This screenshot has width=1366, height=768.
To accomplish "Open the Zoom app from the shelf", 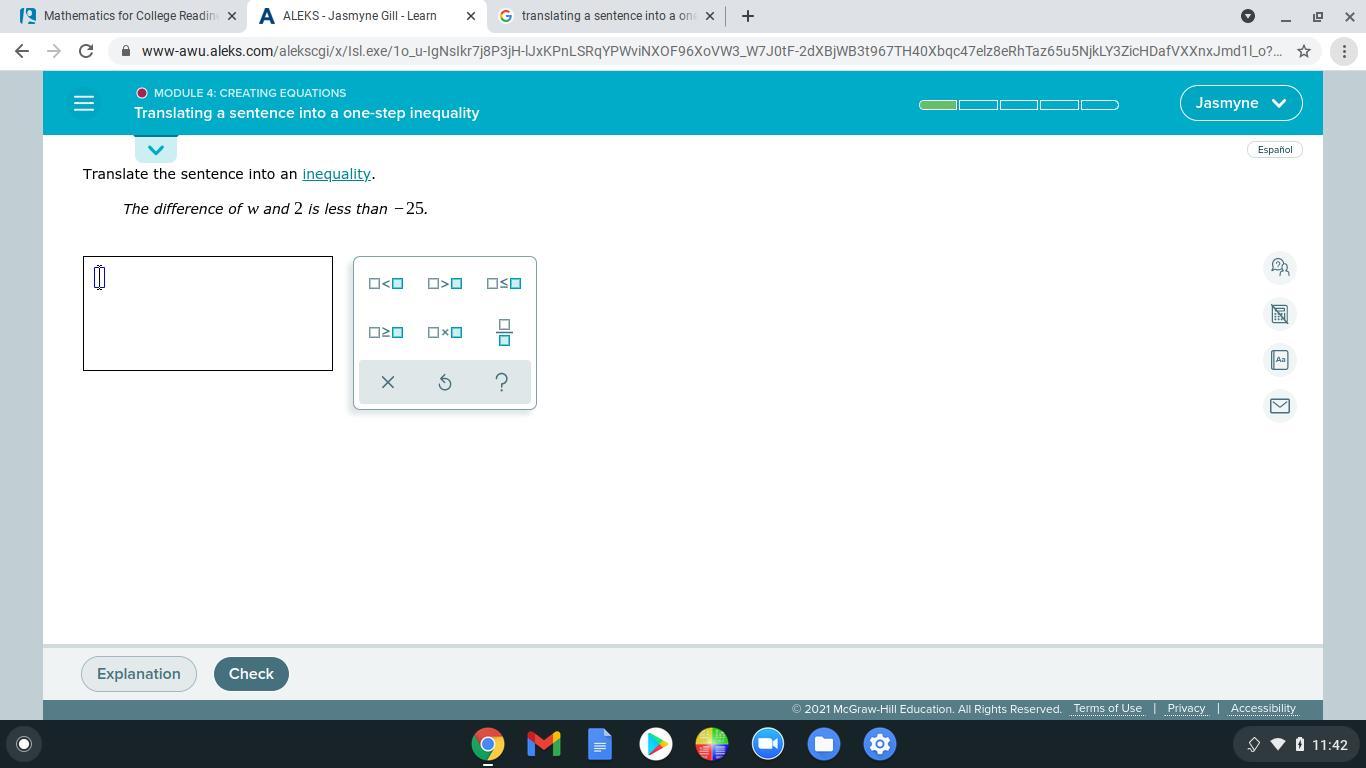I will 768,744.
